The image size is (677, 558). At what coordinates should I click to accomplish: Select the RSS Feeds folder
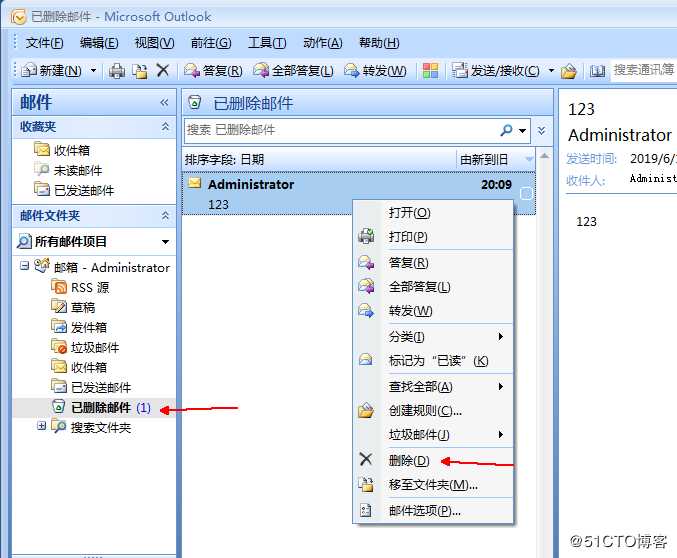click(80, 287)
